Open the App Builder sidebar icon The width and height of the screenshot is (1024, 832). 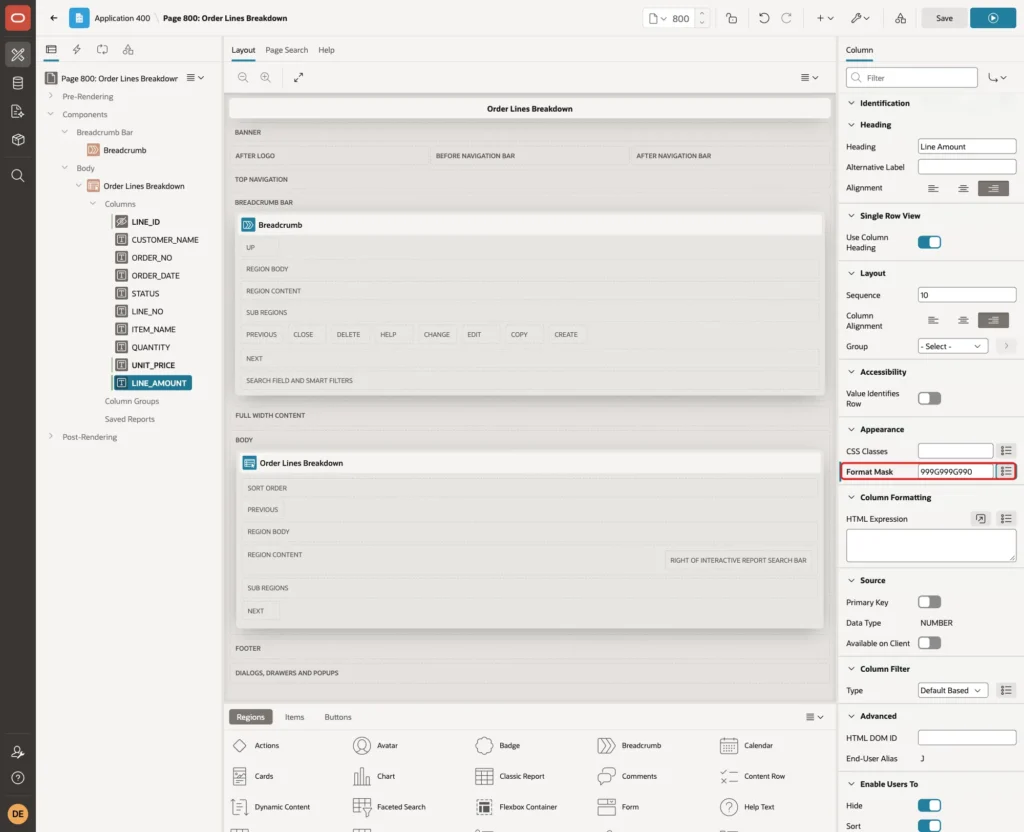pos(18,55)
